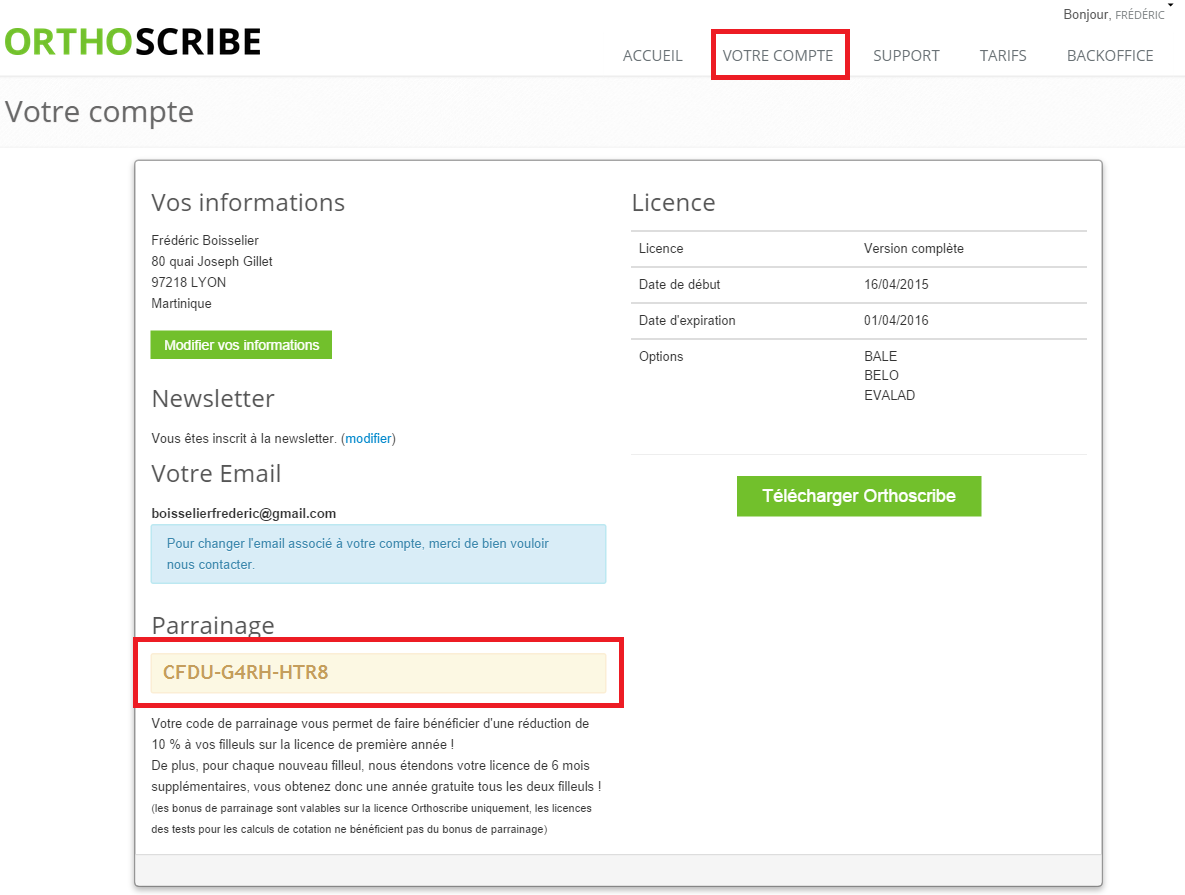Select the EVALAD licence option
Screen dimensions: 1185x895
(889, 395)
